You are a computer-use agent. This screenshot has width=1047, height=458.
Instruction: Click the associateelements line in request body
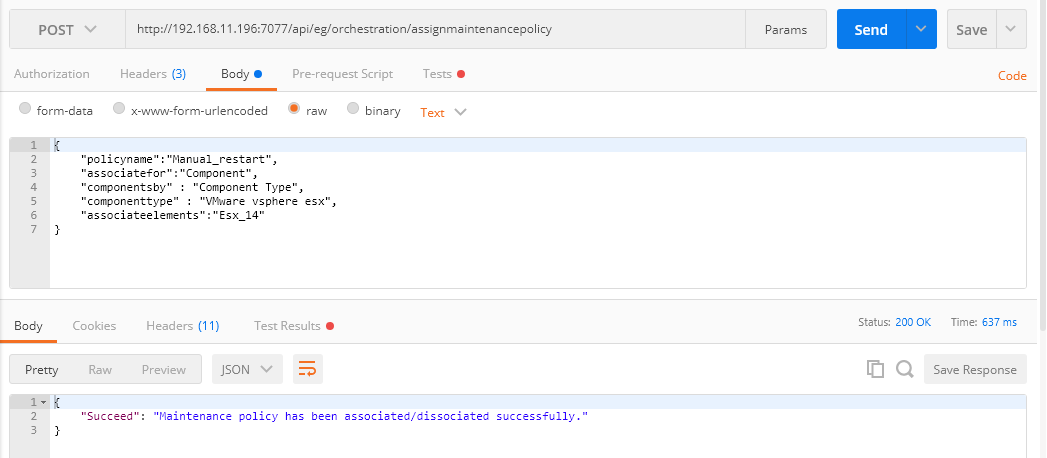172,215
